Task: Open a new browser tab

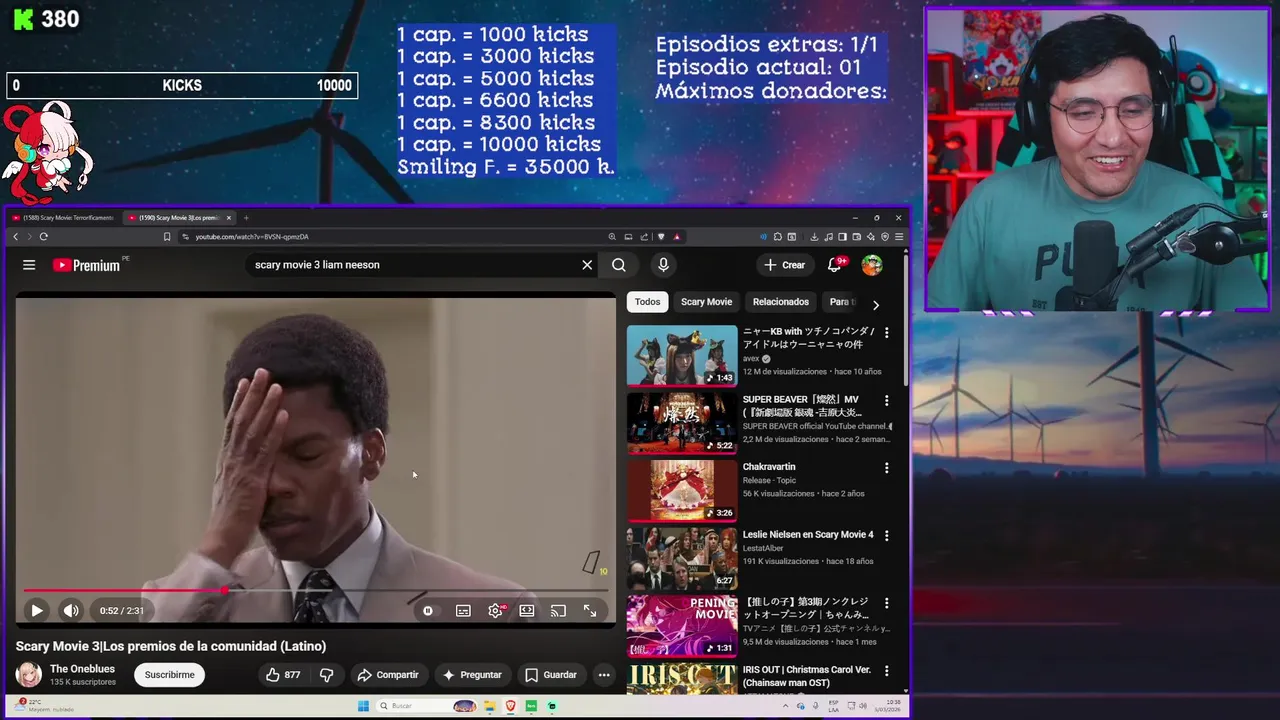Action: coord(246,218)
